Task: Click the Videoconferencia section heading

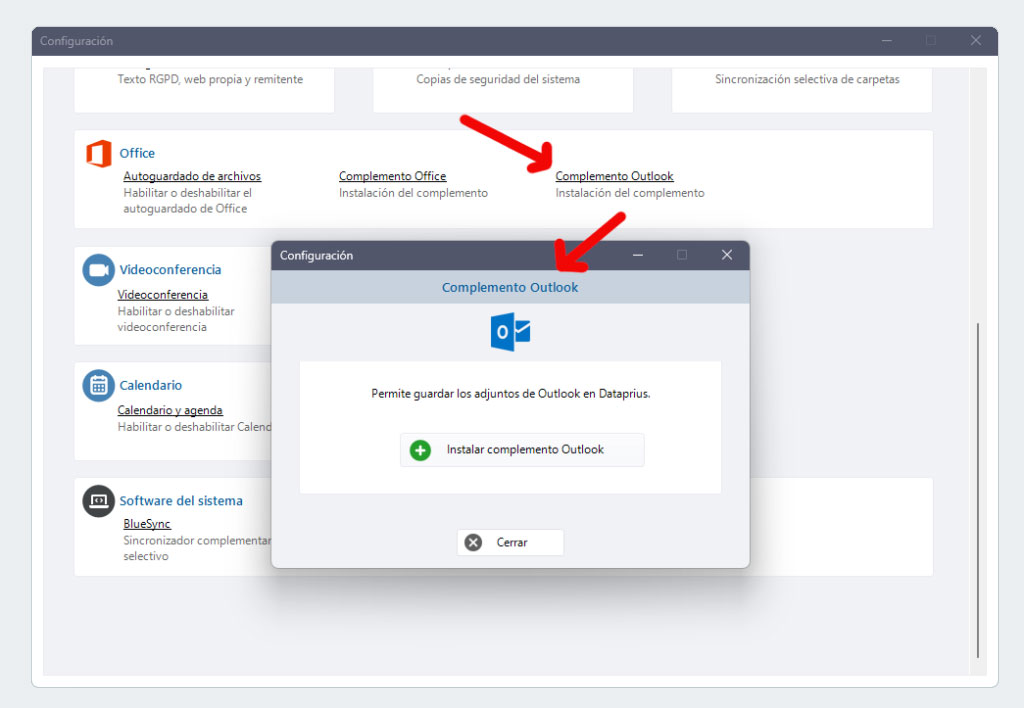Action: pyautogui.click(x=170, y=269)
